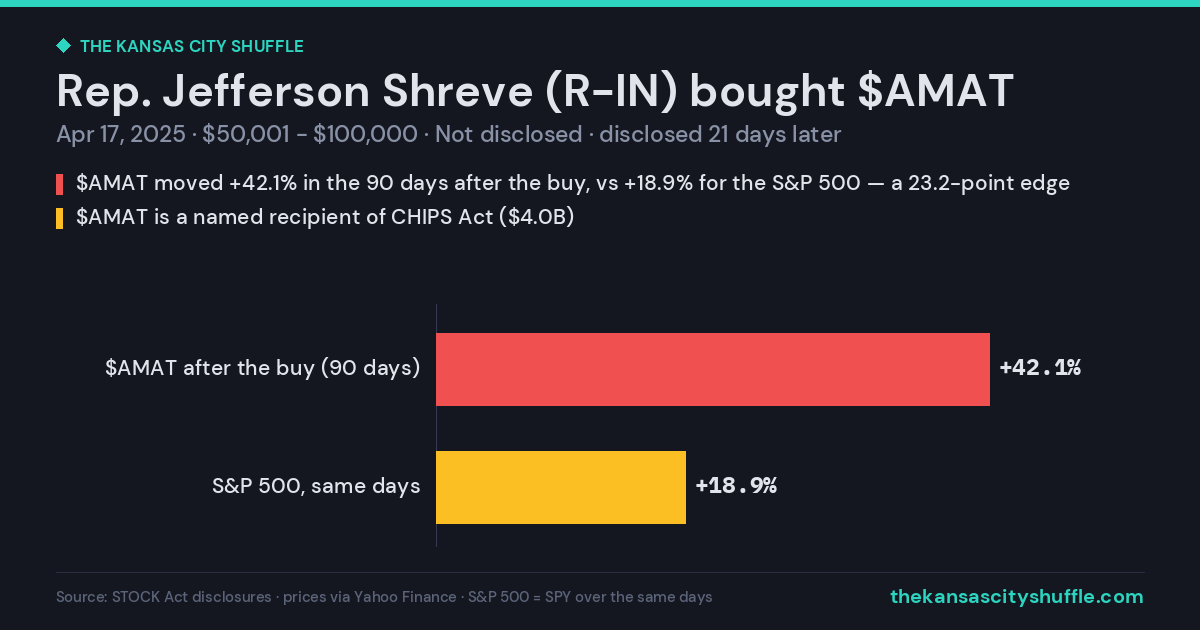1200x630 pixels.
Task: Click THE KANSAS CITY SHUFFLE brand text
Action: pos(191,46)
